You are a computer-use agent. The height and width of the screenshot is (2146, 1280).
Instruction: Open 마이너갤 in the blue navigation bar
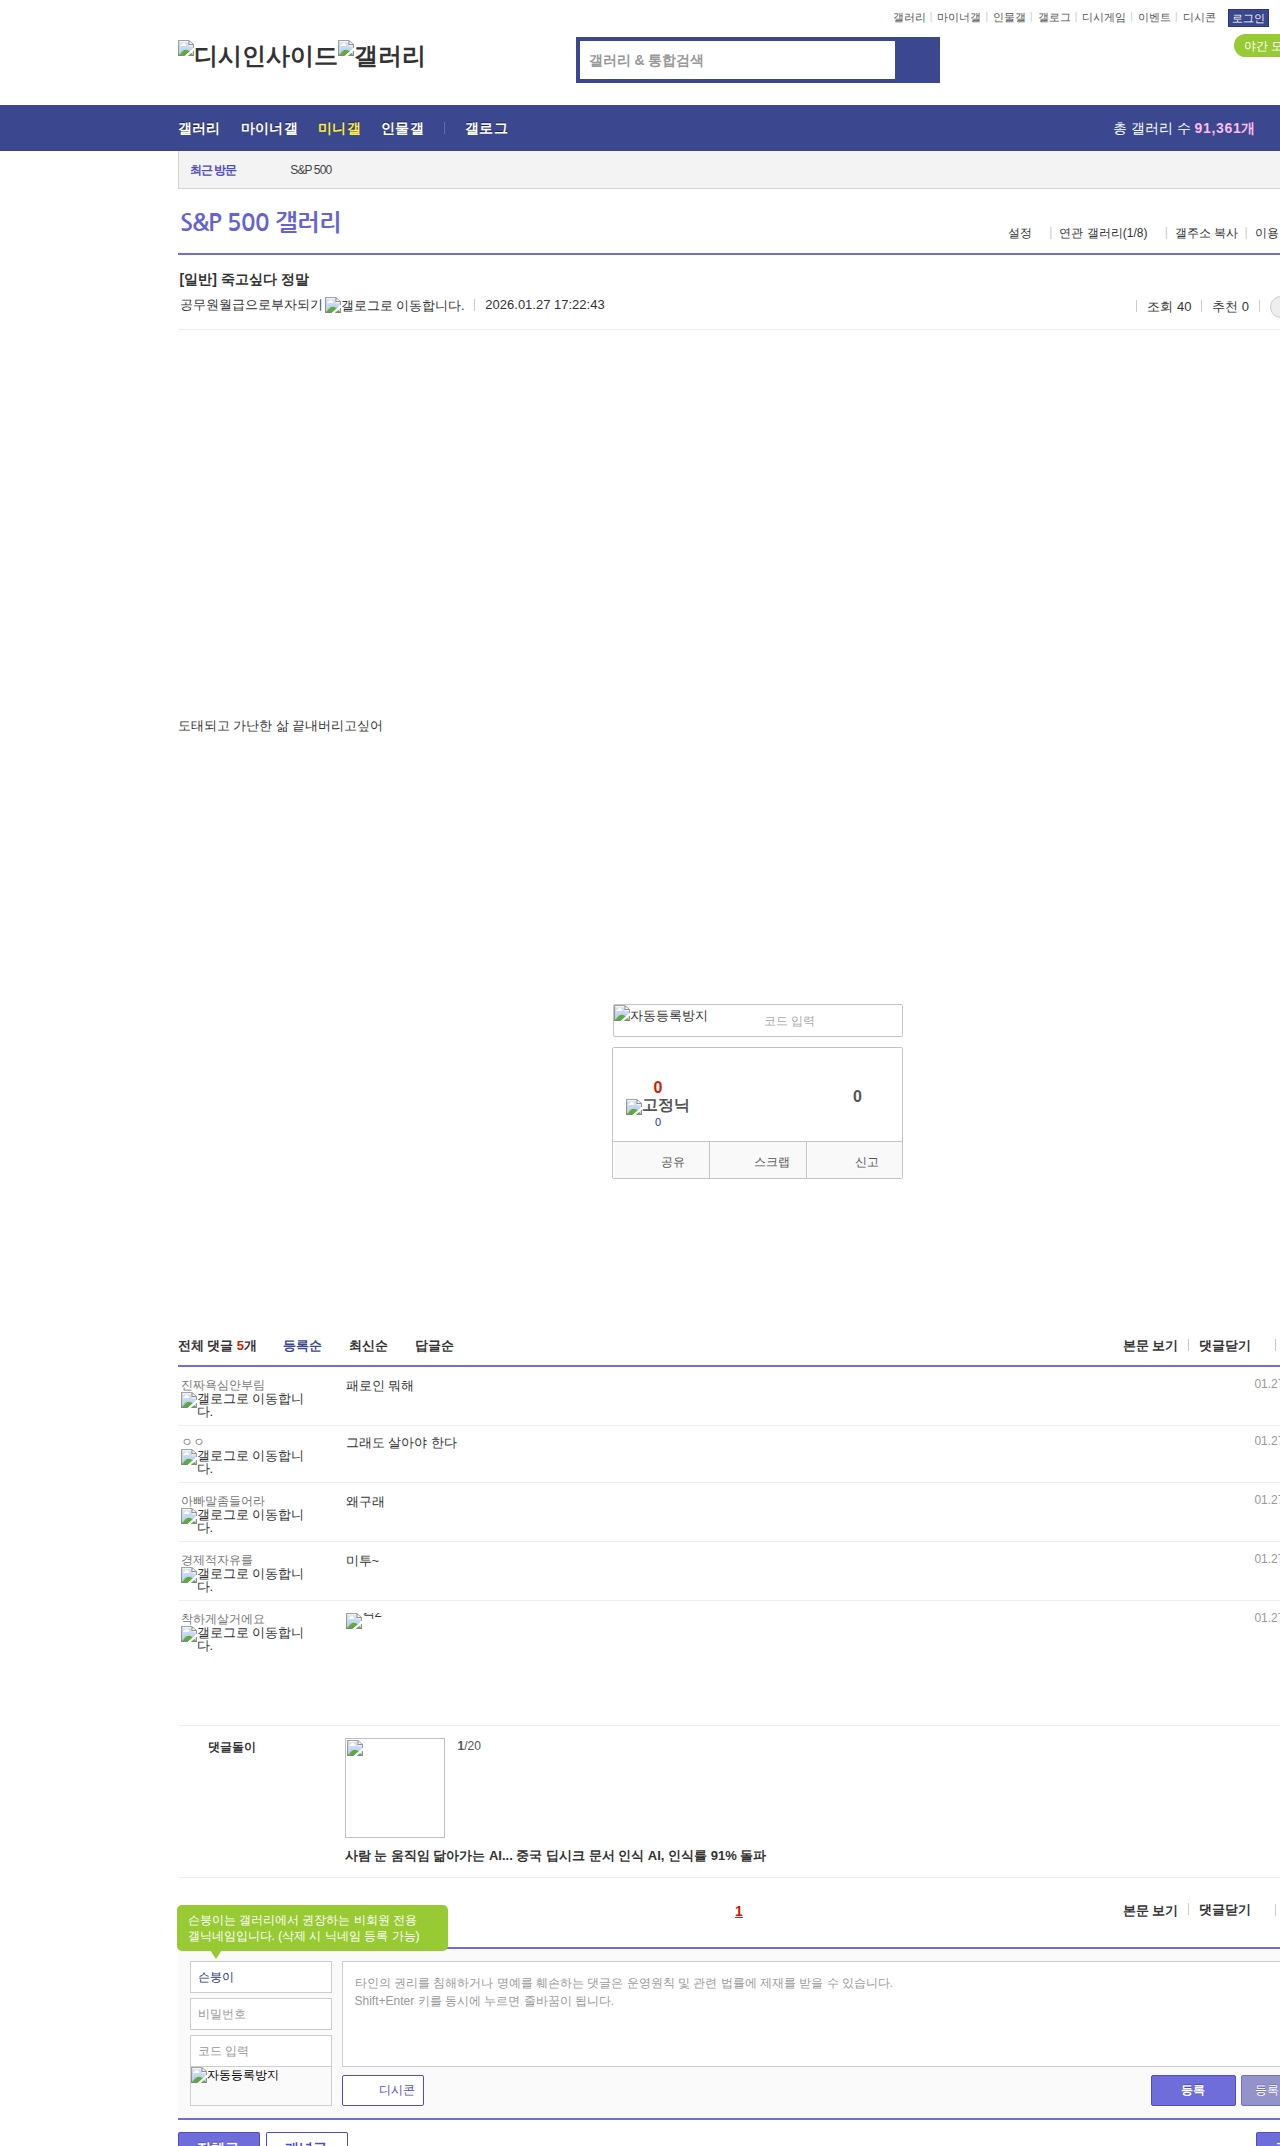[269, 129]
